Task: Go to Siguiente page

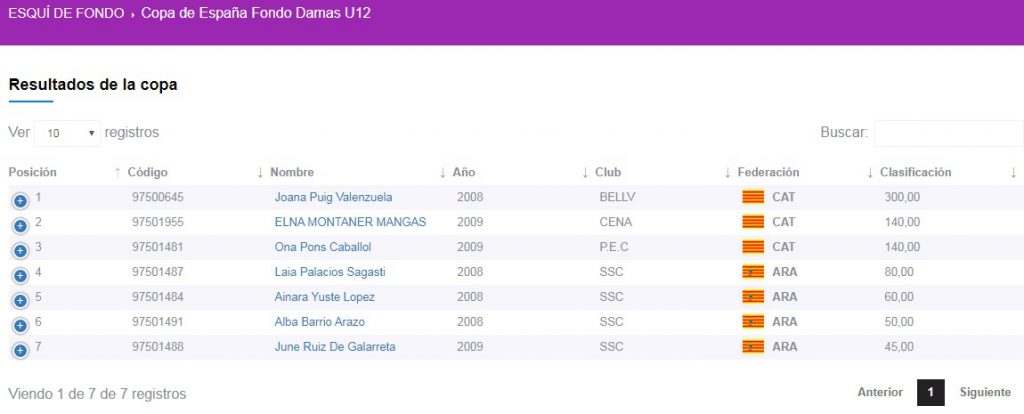Action: click(x=985, y=393)
